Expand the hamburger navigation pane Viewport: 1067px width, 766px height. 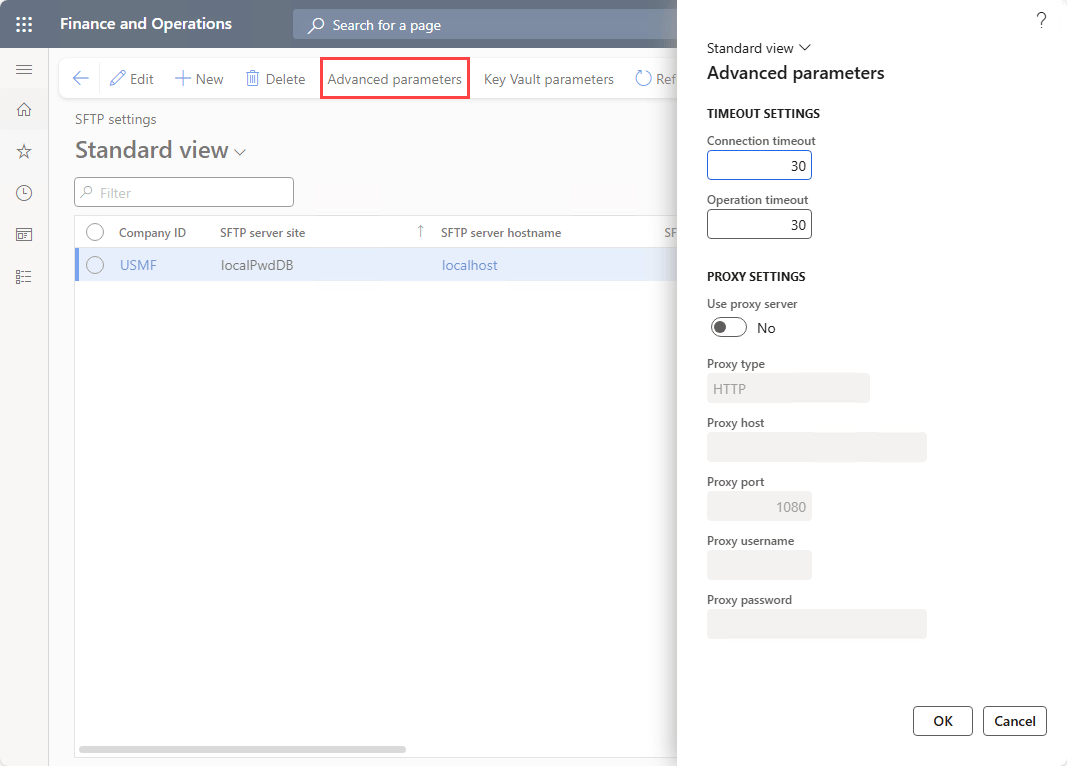(x=24, y=69)
